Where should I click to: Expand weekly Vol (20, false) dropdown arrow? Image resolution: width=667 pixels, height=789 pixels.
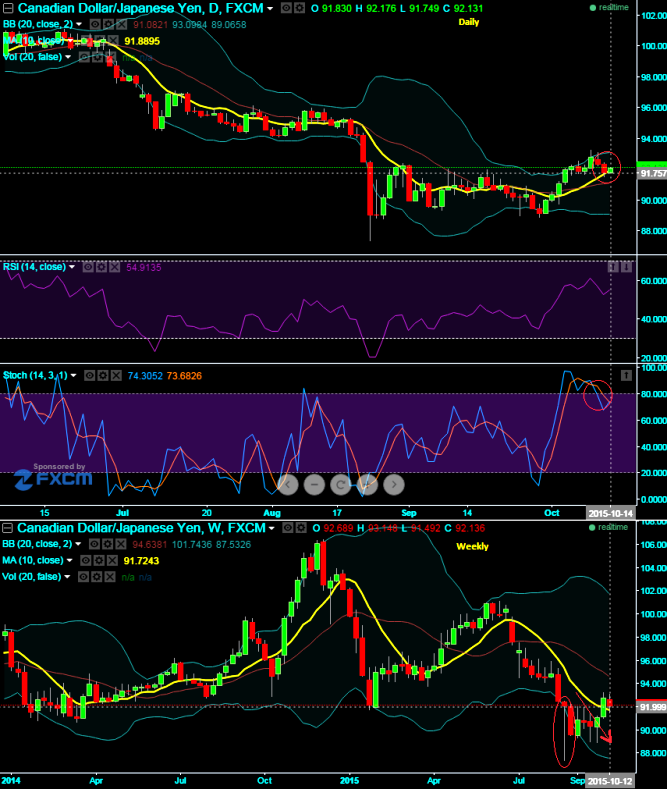click(67, 577)
